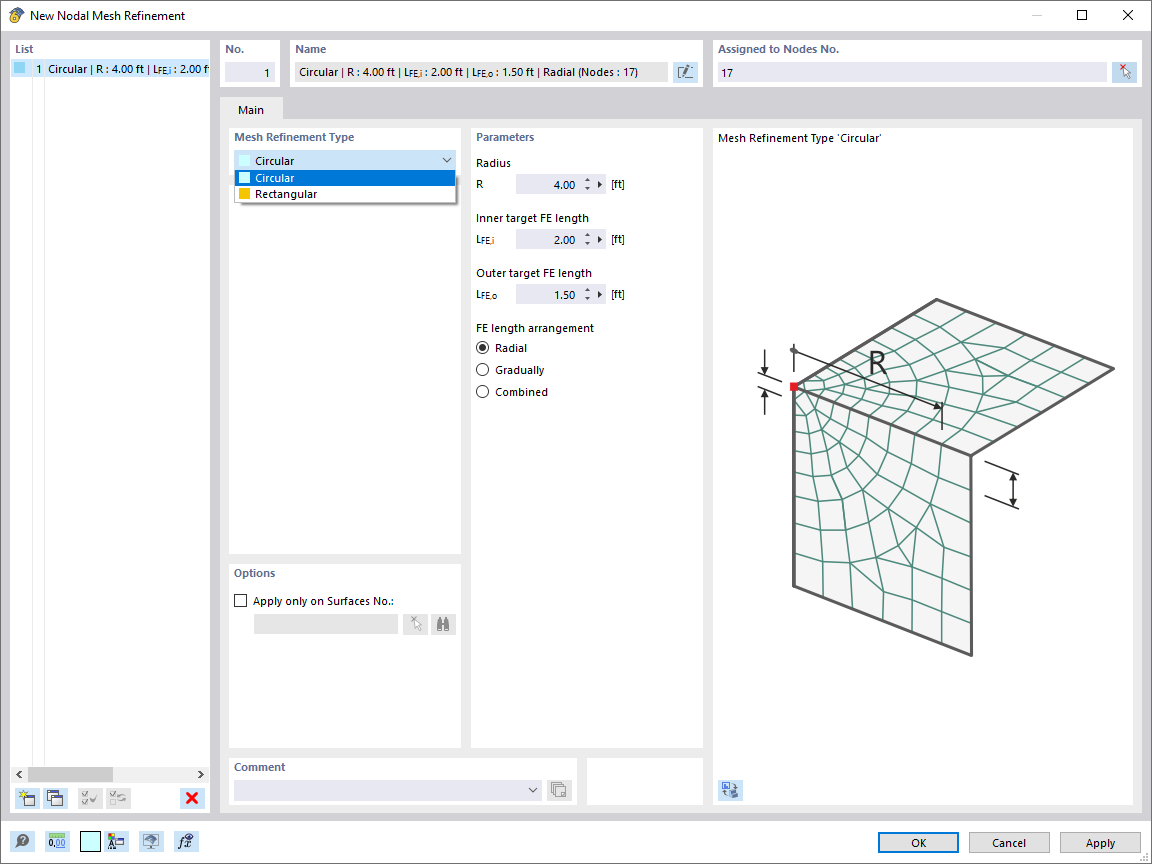Open the Comment dropdown
This screenshot has height=864, width=1152.
[x=531, y=789]
